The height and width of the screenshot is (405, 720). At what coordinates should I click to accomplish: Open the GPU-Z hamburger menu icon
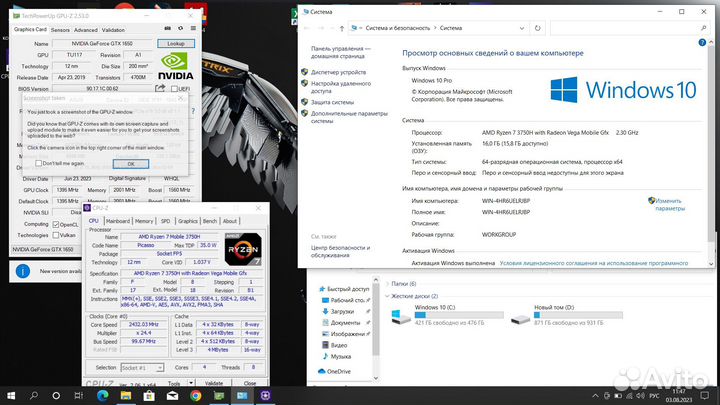(x=193, y=28)
